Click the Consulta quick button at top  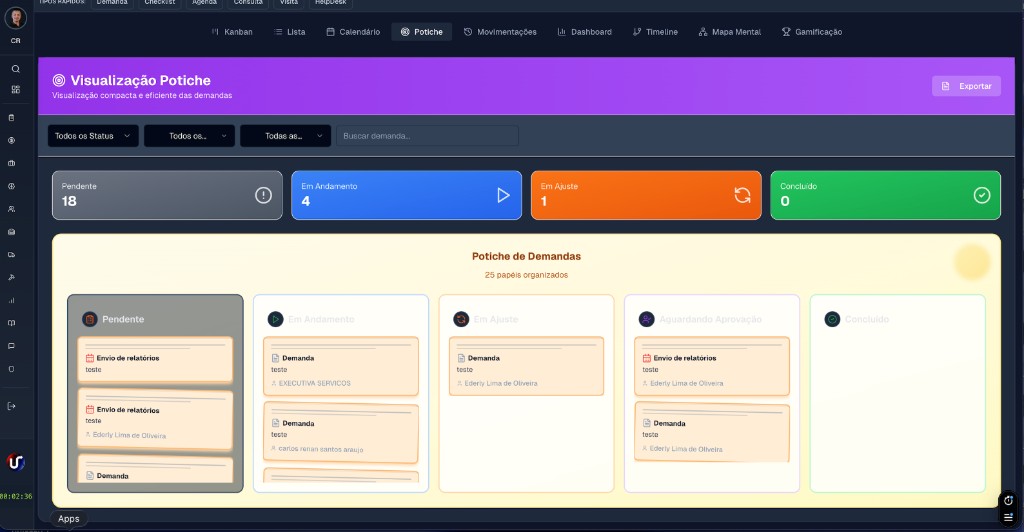tap(248, 3)
